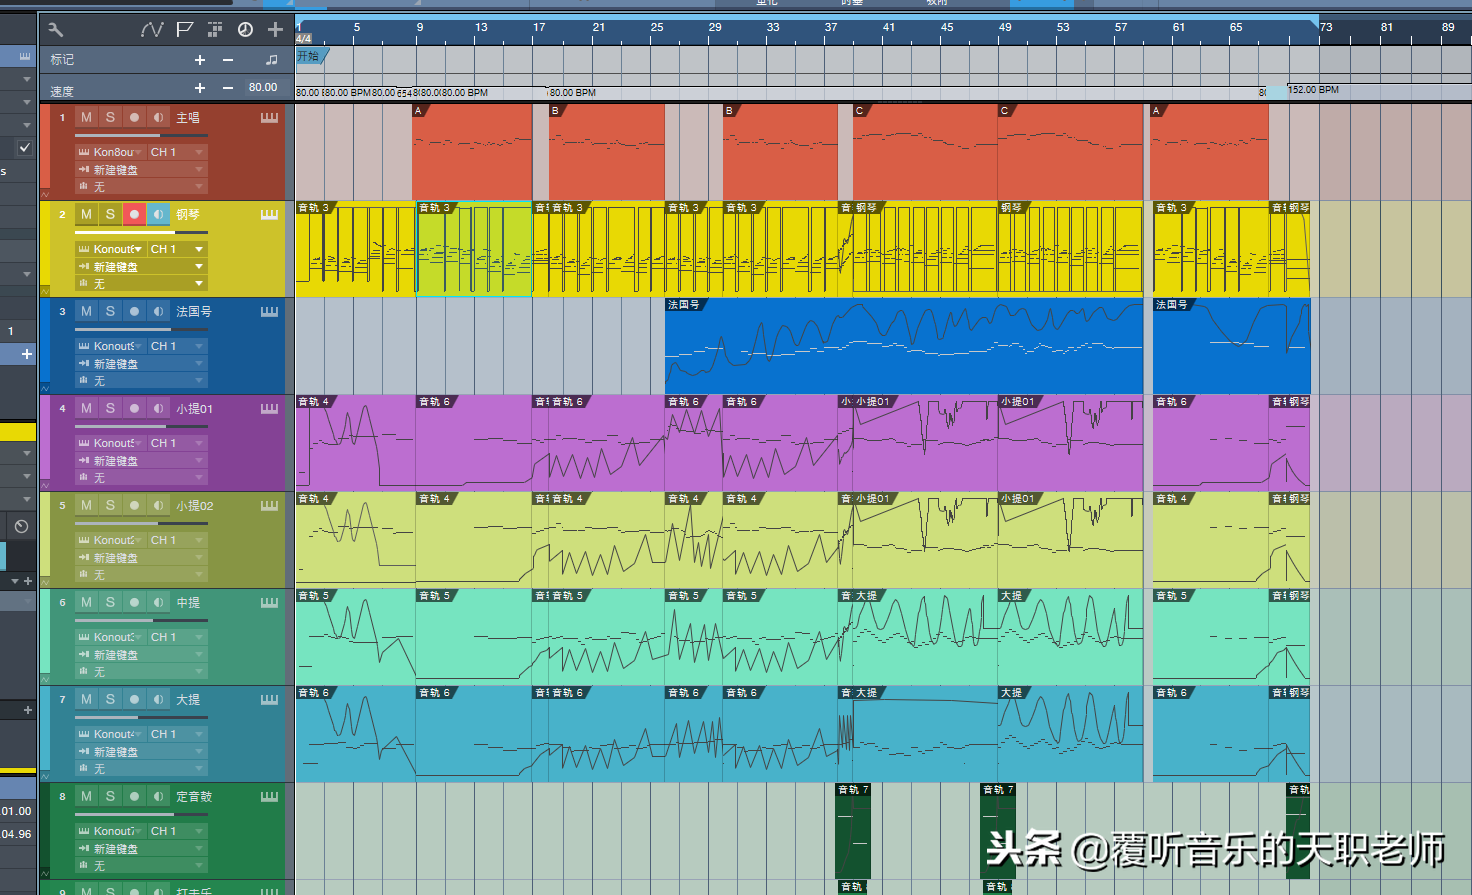Select the 法国号 clip starting at bar 25
This screenshot has height=895, width=1472.
pos(904,345)
